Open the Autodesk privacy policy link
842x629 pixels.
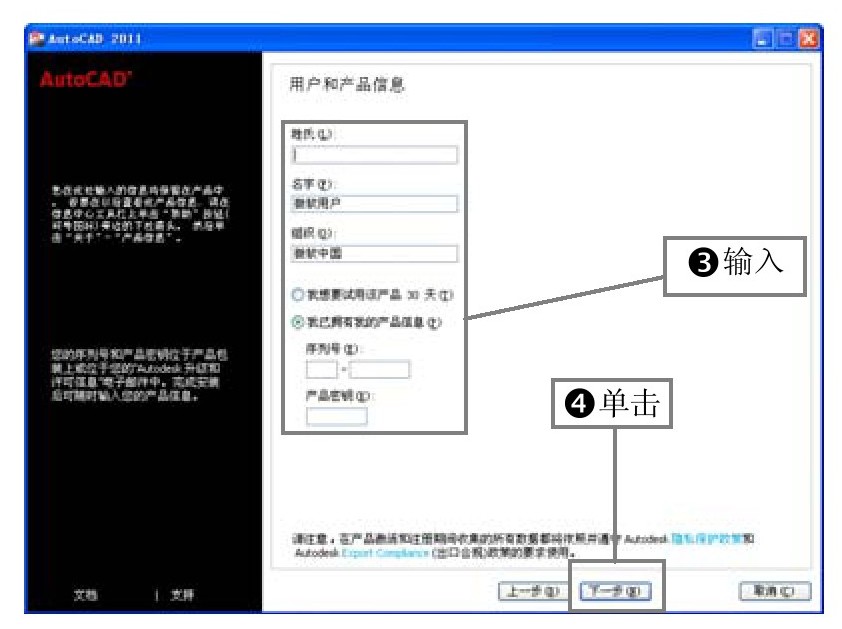click(x=707, y=539)
